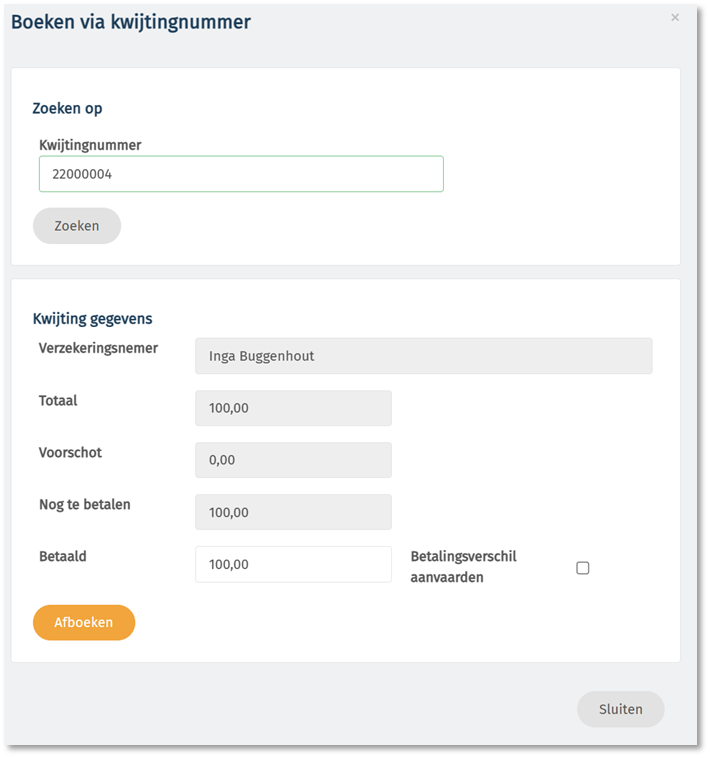Tick the Betalingsverschil aanvaarden checkbox
The height and width of the screenshot is (758, 710).
pyautogui.click(x=582, y=568)
